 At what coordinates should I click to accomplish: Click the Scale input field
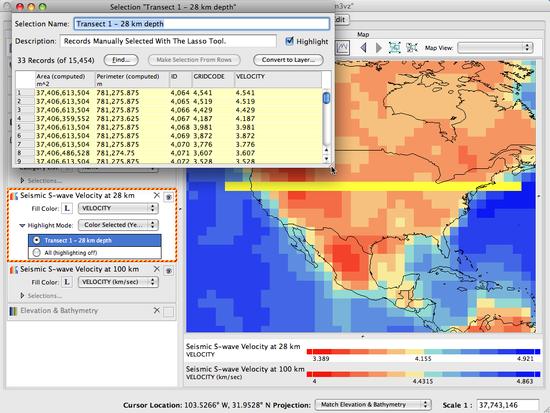(508, 405)
